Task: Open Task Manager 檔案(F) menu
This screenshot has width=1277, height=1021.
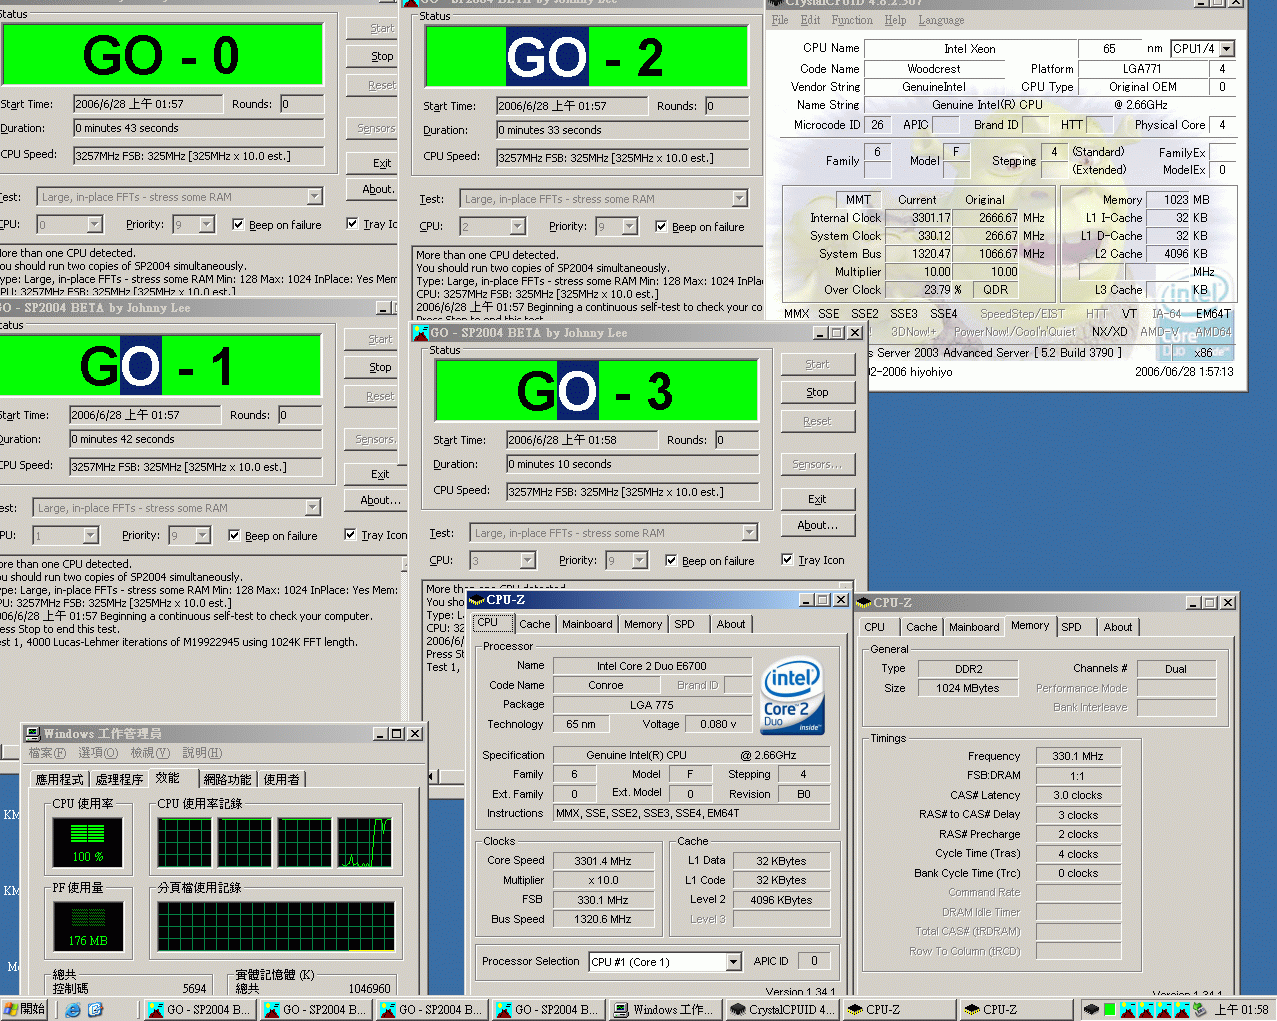Action: tap(47, 753)
